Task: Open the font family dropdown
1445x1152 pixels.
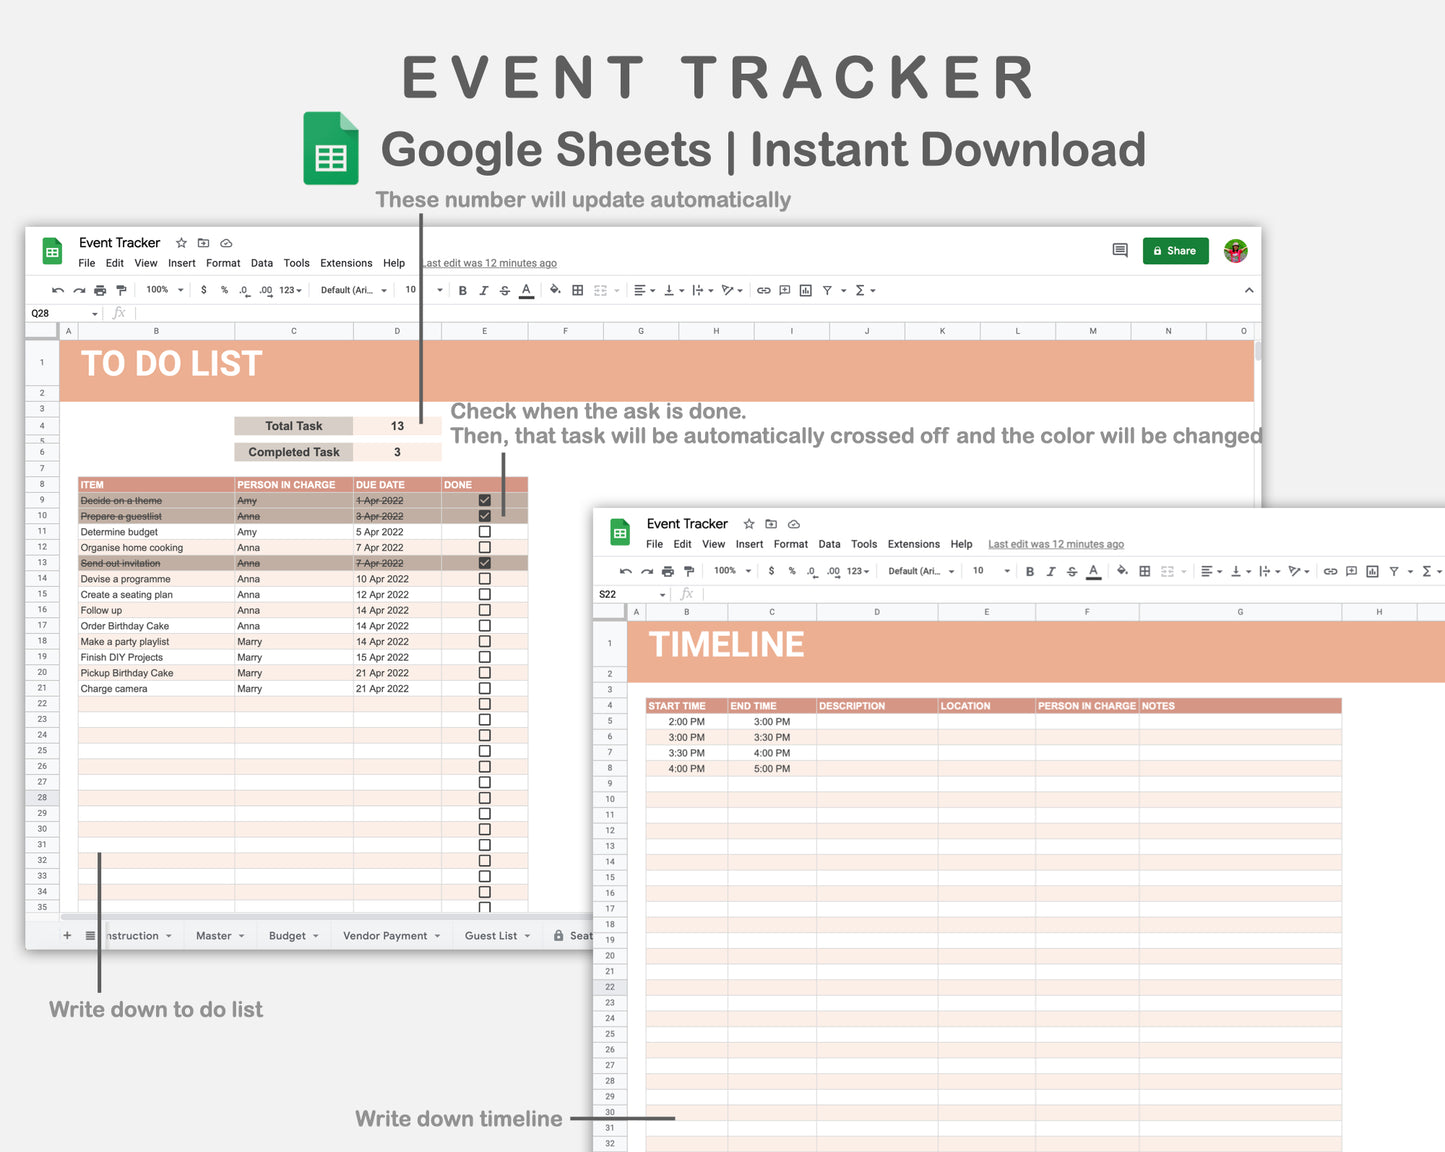Action: [352, 290]
